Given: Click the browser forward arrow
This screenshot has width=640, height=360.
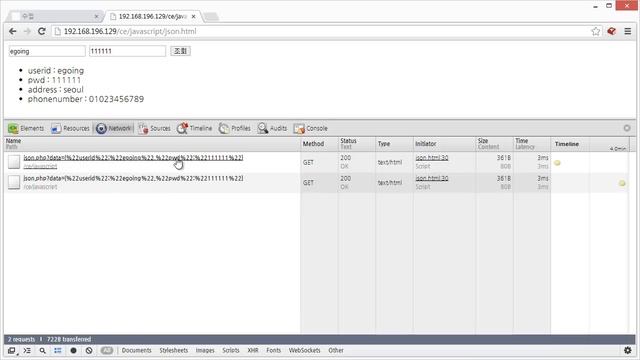Looking at the screenshot, I should coord(27,31).
